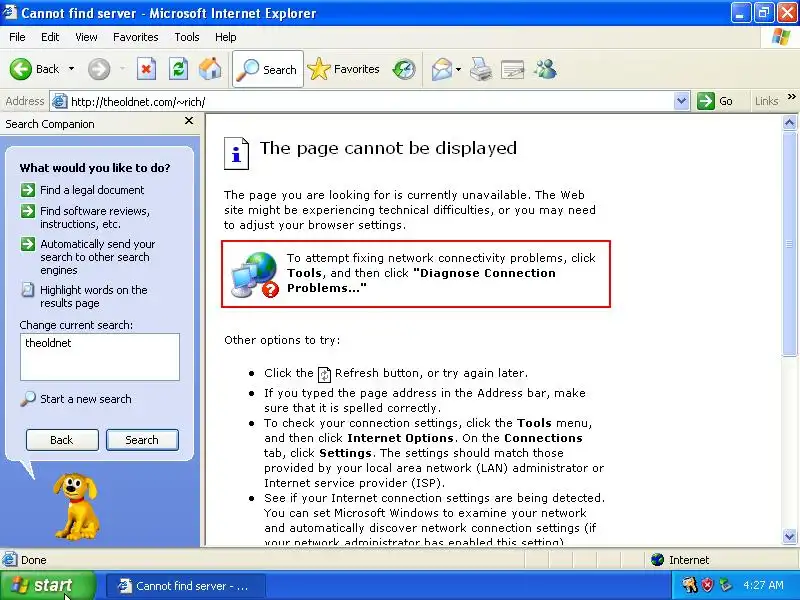This screenshot has width=800, height=600.
Task: Open the Favorites menu
Action: tap(136, 37)
